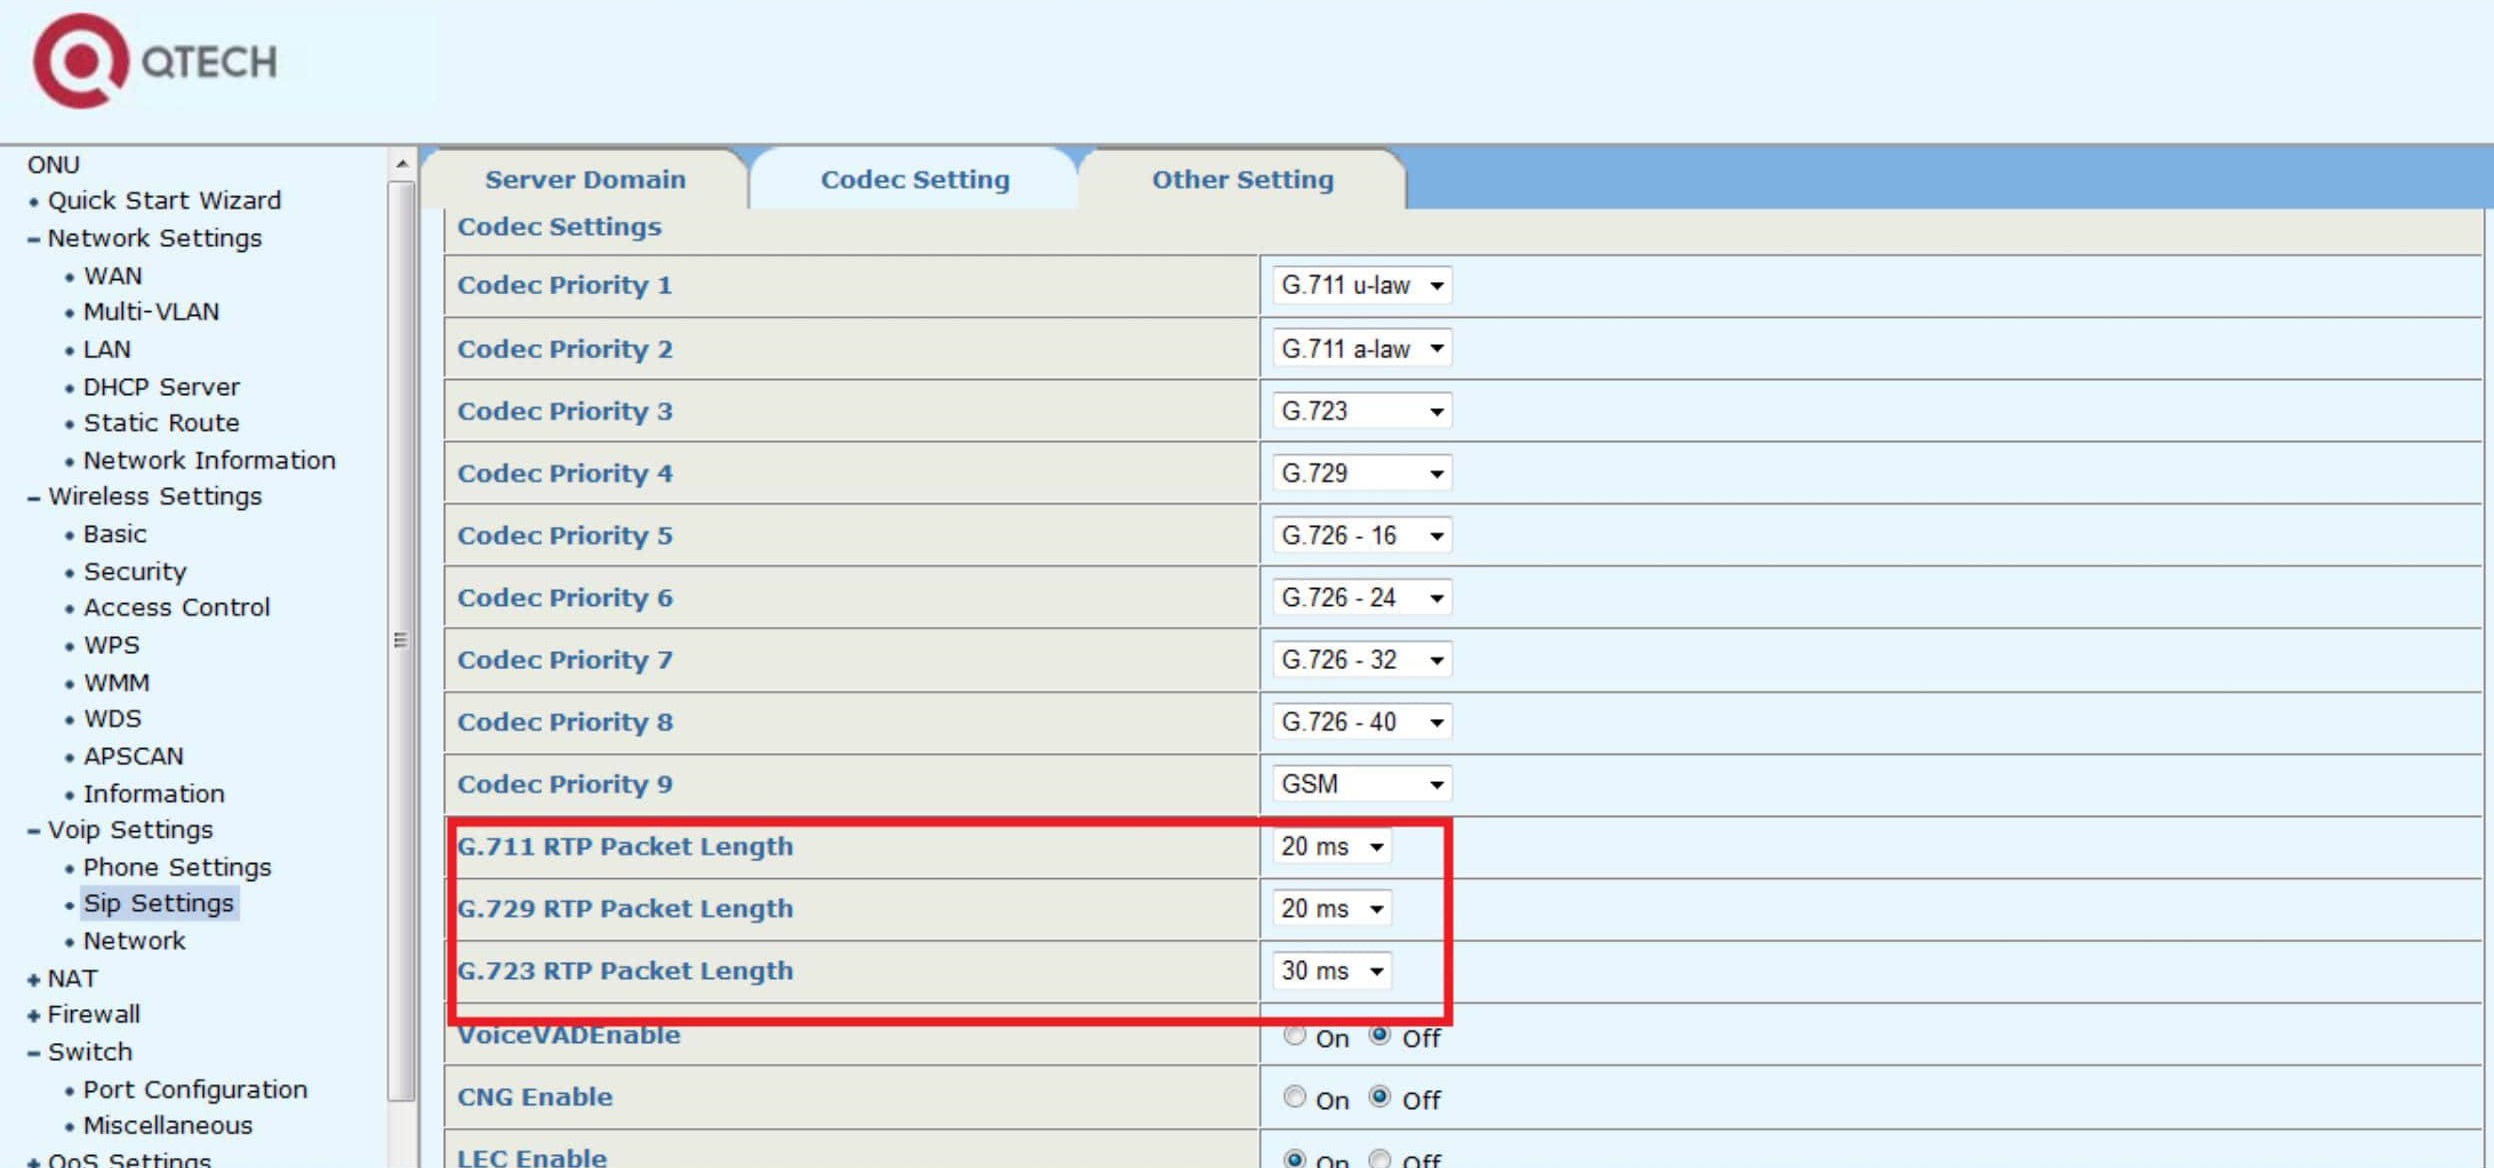This screenshot has height=1168, width=2494.
Task: Expand the NAT section
Action: (x=34, y=980)
